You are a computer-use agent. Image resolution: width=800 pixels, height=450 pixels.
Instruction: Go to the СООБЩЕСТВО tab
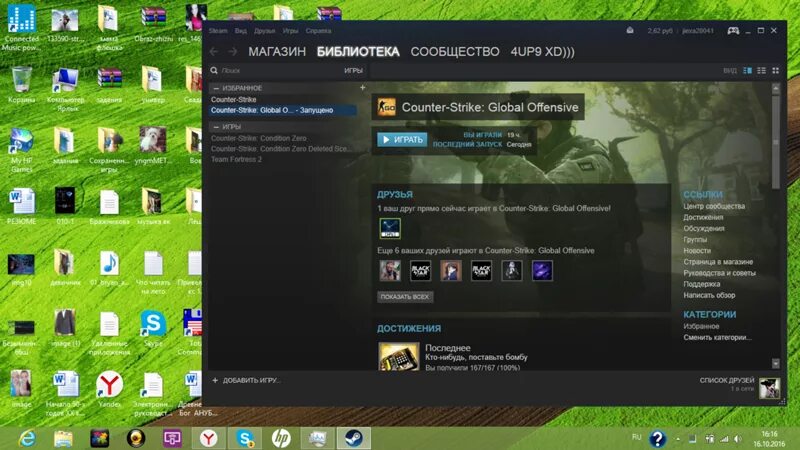[x=455, y=52]
